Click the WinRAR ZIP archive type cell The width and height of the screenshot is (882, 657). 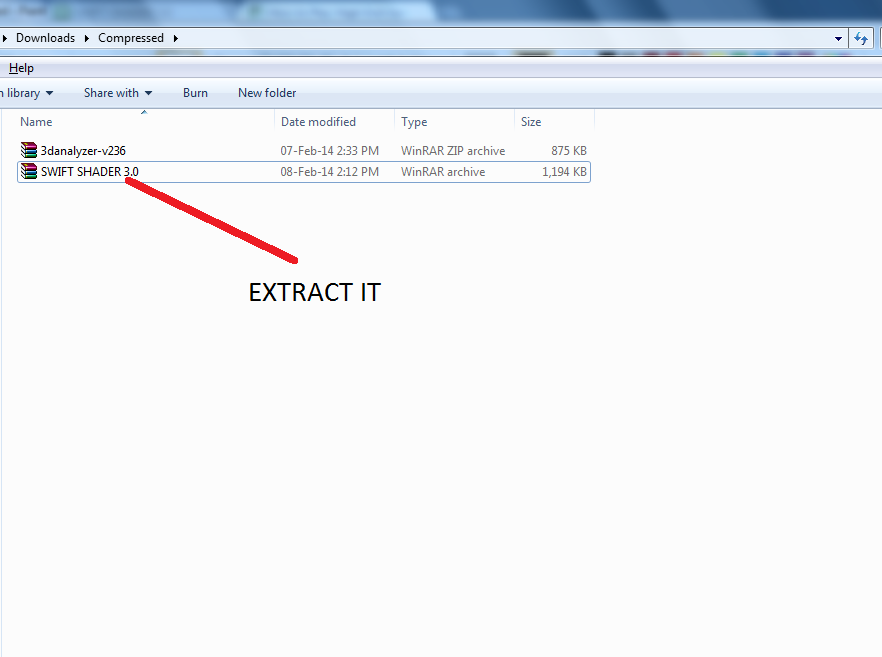click(453, 151)
